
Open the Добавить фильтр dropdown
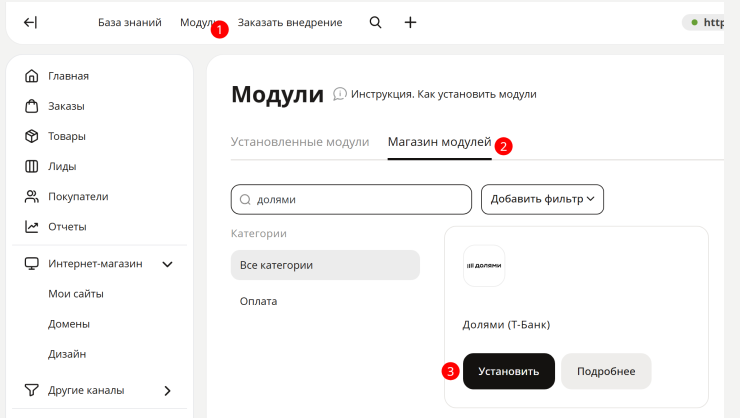[x=542, y=199]
